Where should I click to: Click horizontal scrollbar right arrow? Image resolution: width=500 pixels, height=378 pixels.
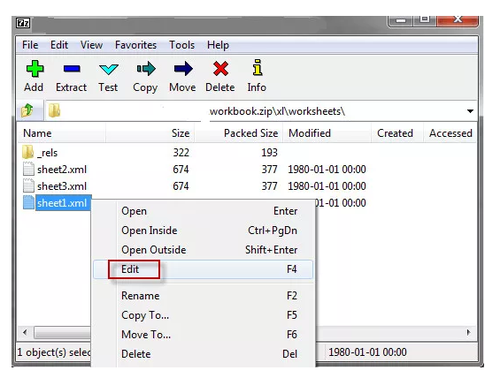pyautogui.click(x=468, y=332)
